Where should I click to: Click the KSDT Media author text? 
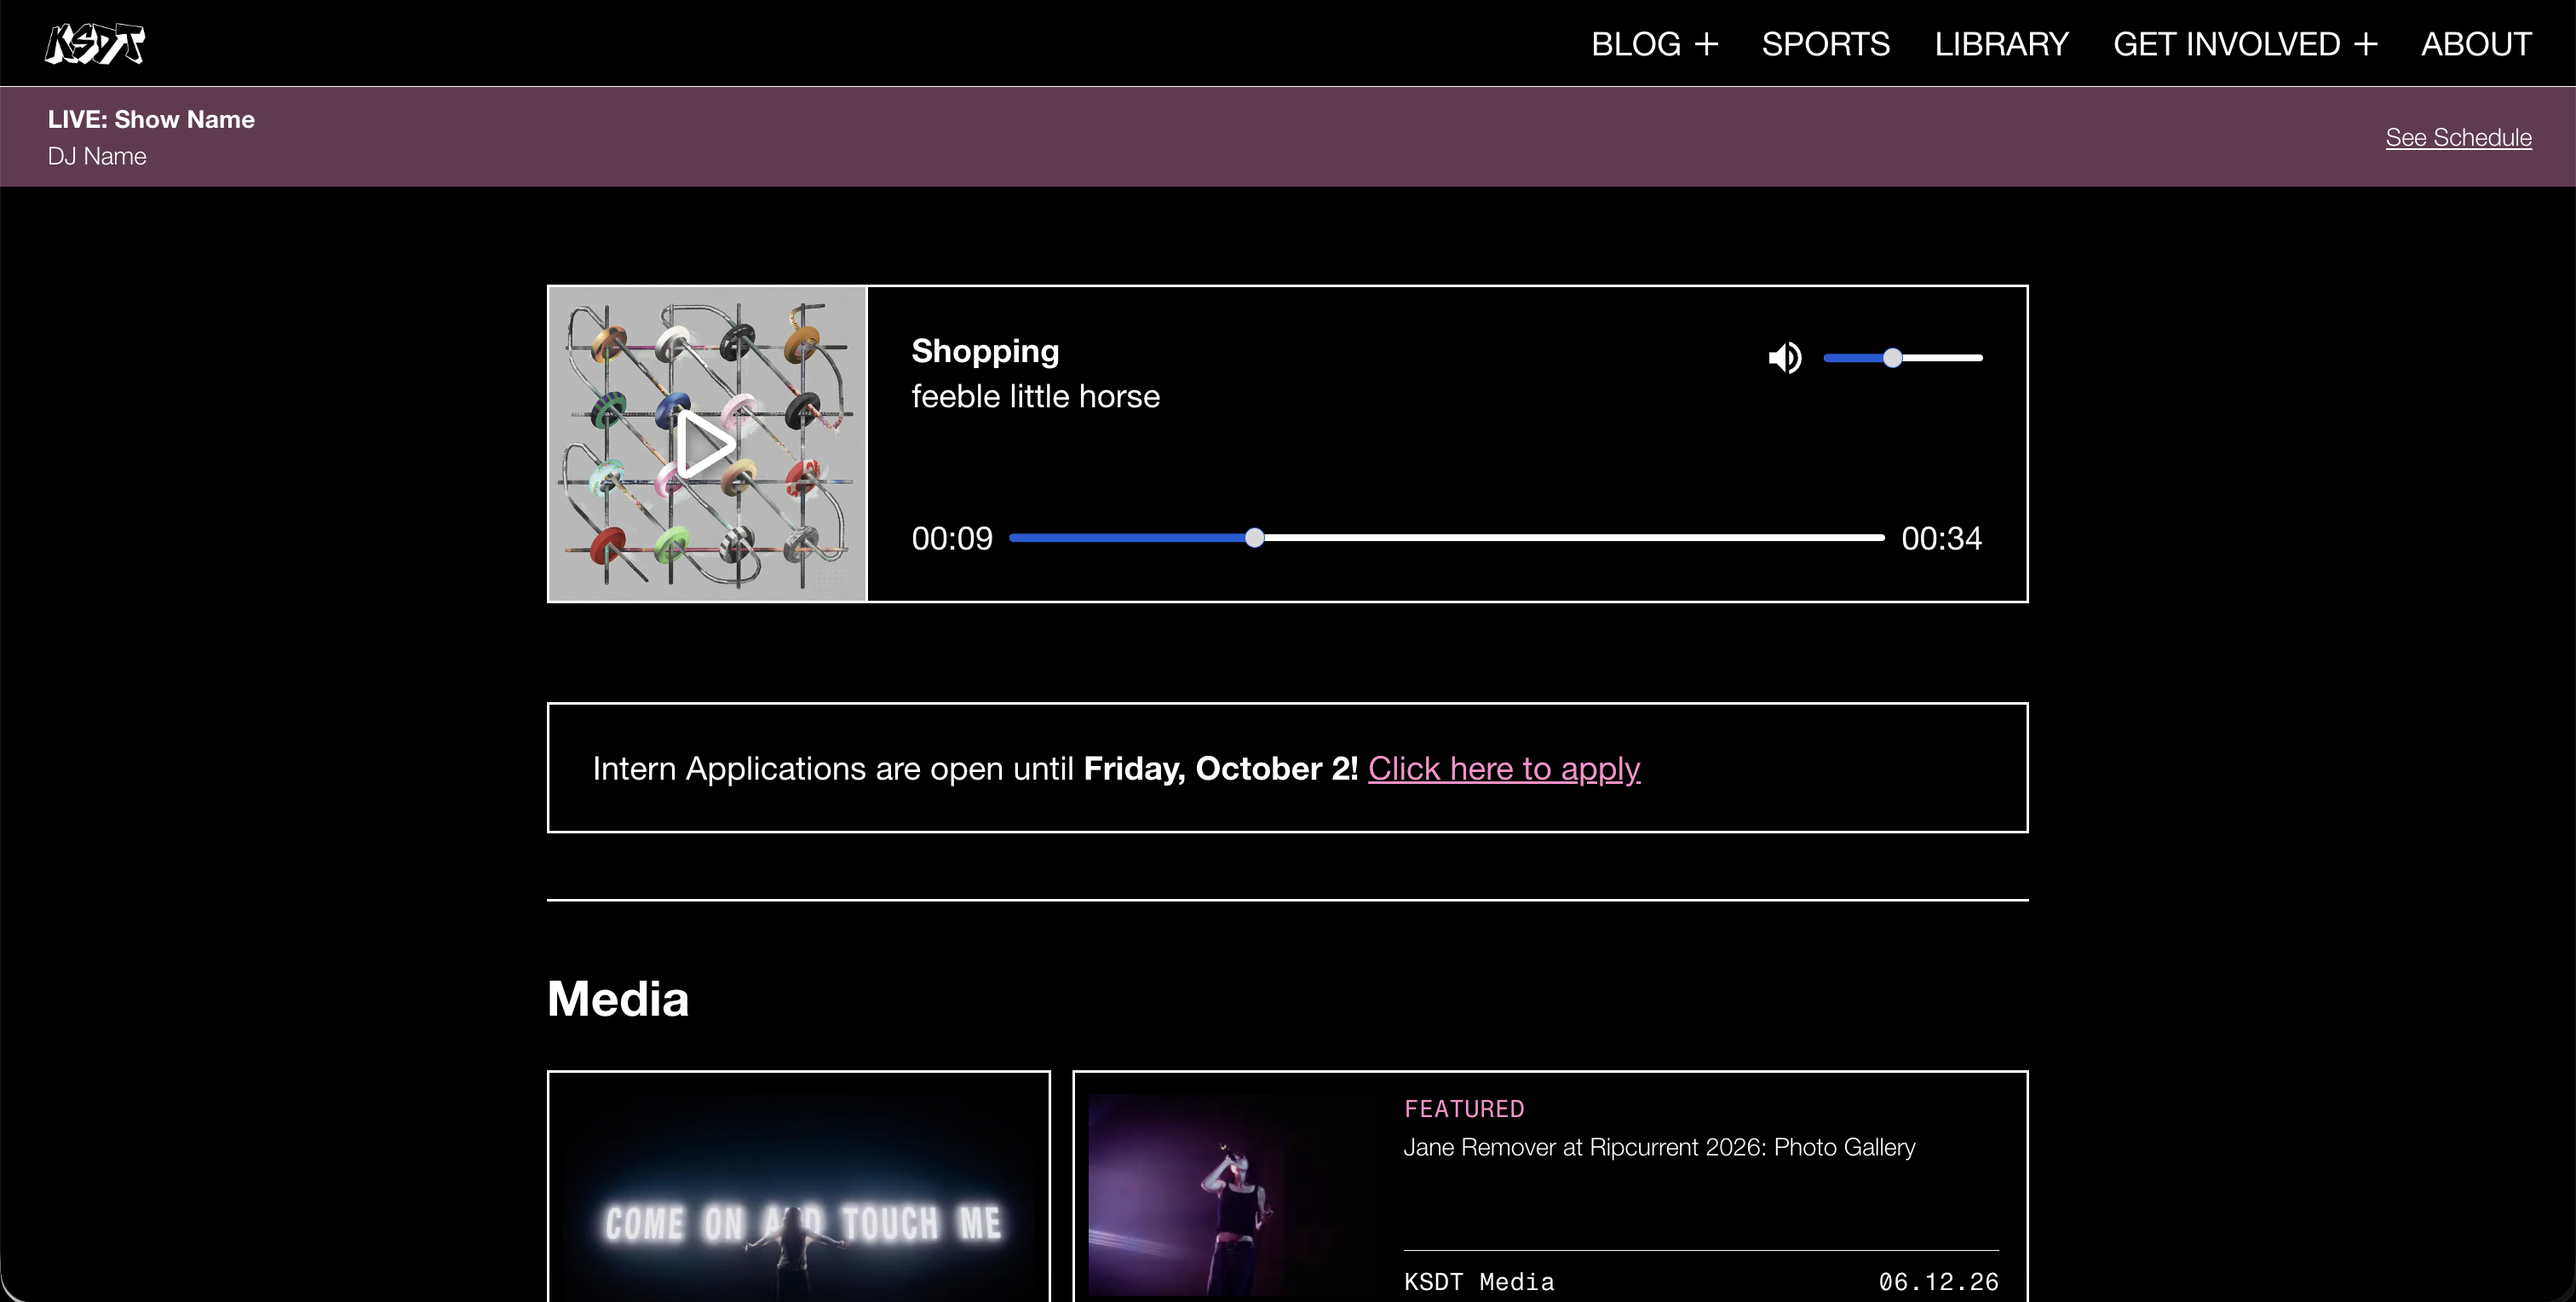pos(1479,1281)
